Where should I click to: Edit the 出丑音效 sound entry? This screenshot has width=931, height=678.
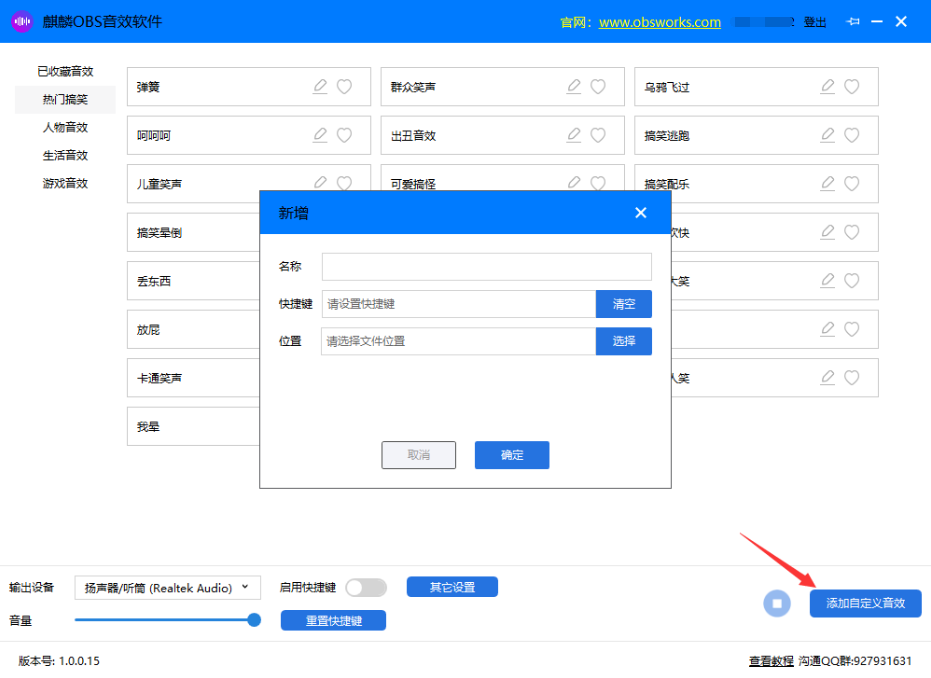point(574,135)
